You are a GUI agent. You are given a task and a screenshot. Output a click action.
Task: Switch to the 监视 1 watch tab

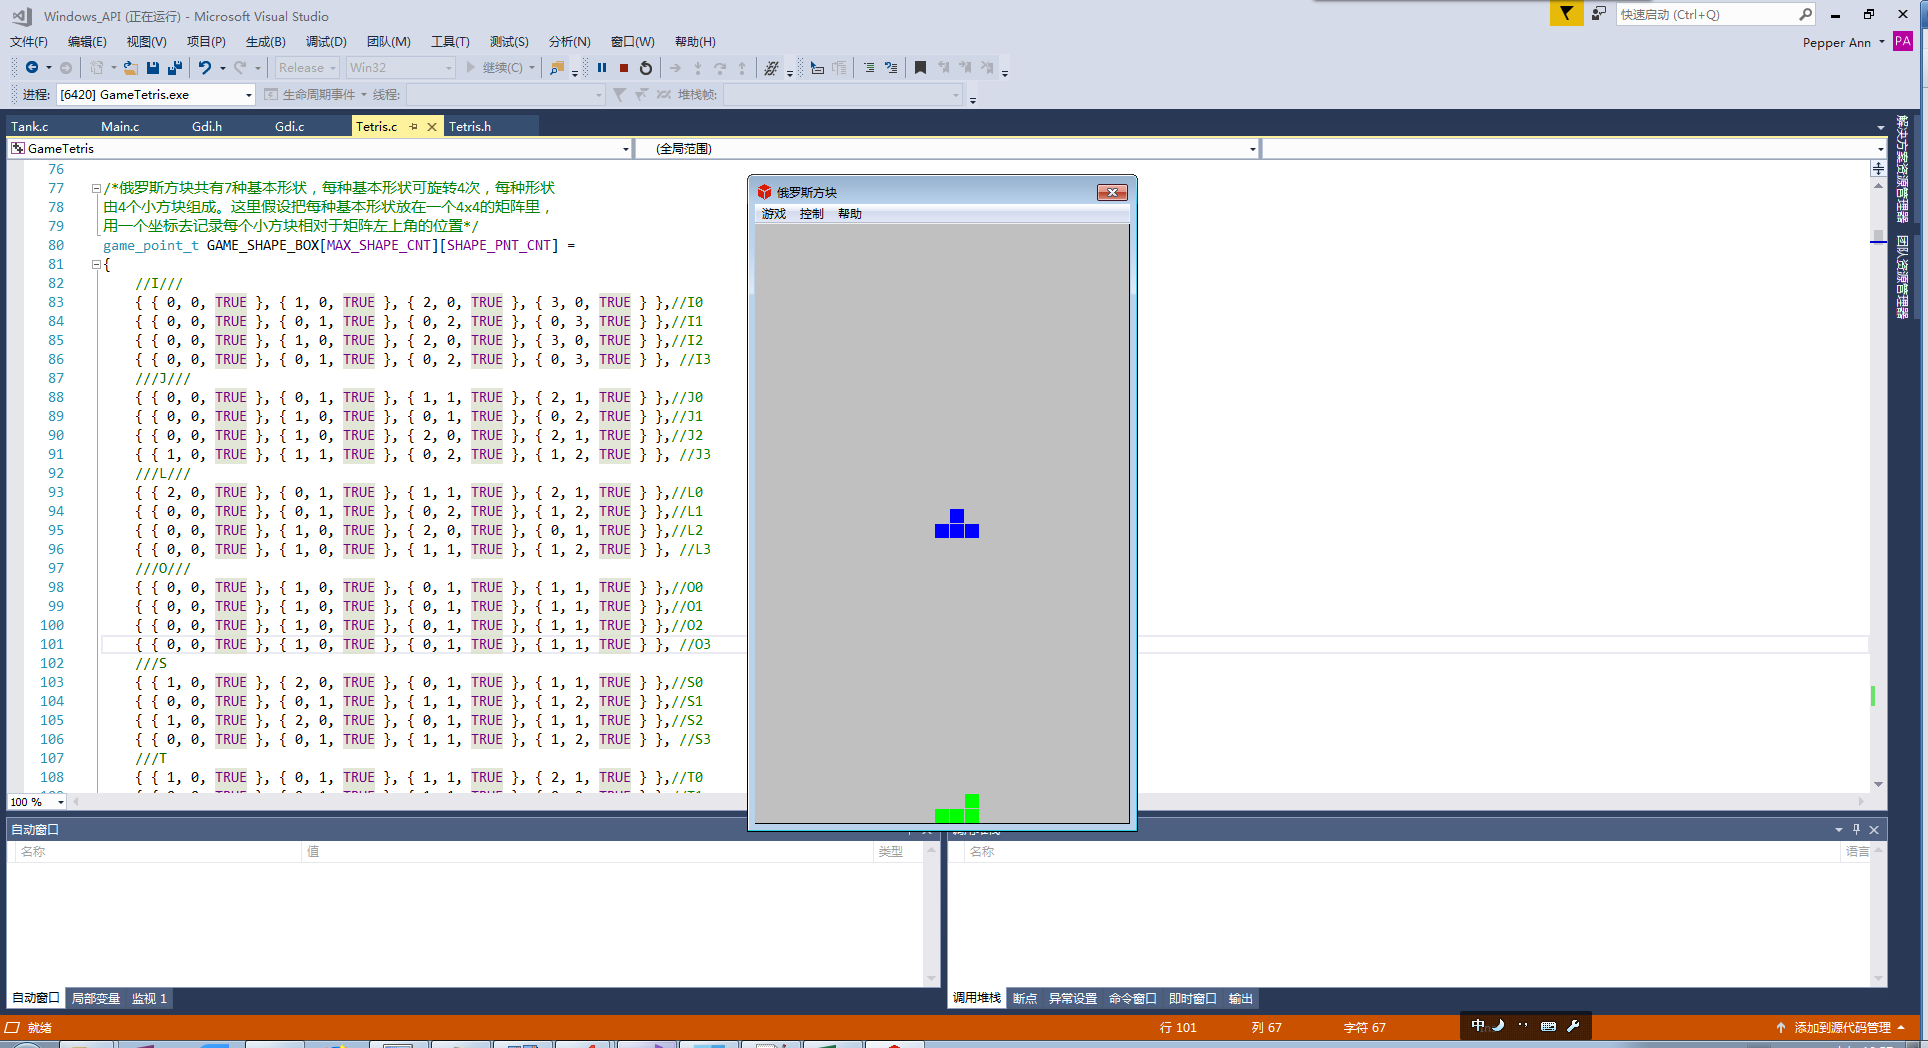point(149,998)
